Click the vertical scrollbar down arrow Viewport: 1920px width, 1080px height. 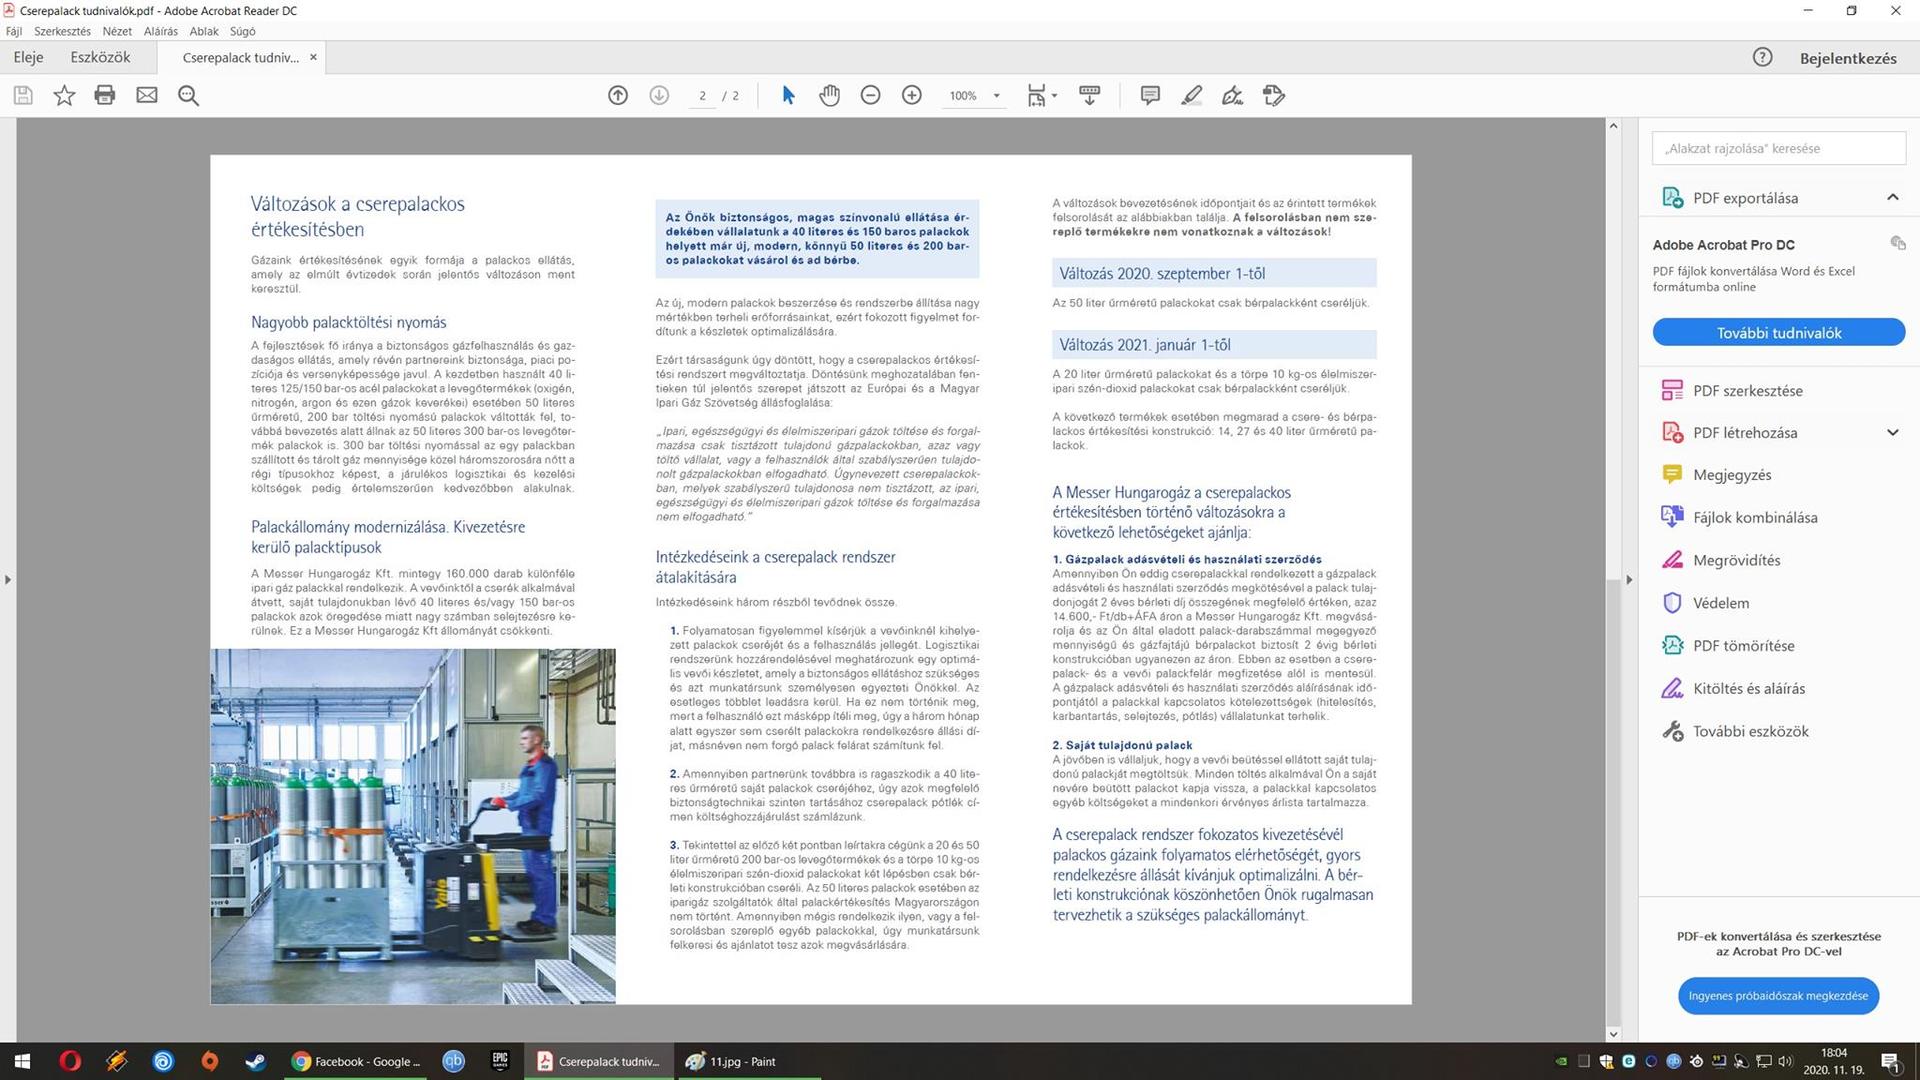tap(1613, 1034)
